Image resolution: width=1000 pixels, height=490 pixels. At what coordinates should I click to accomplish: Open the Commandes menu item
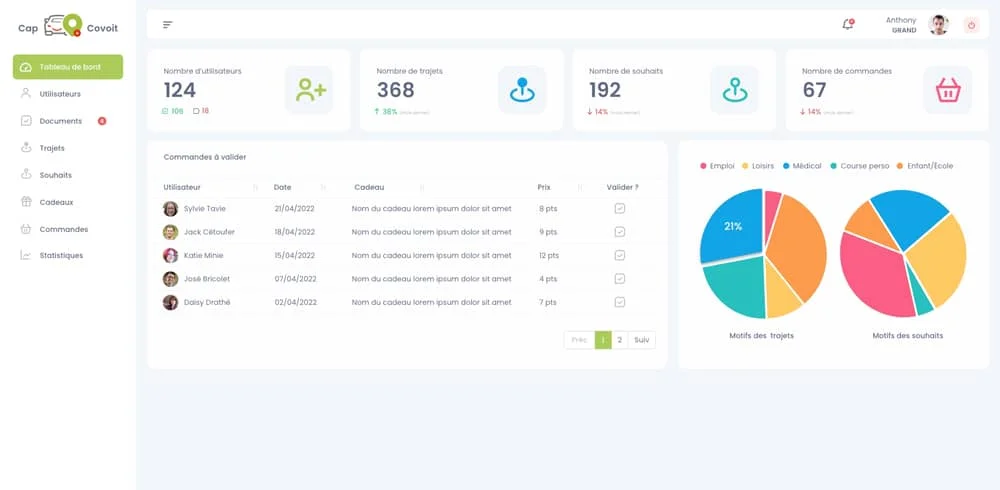tap(64, 229)
